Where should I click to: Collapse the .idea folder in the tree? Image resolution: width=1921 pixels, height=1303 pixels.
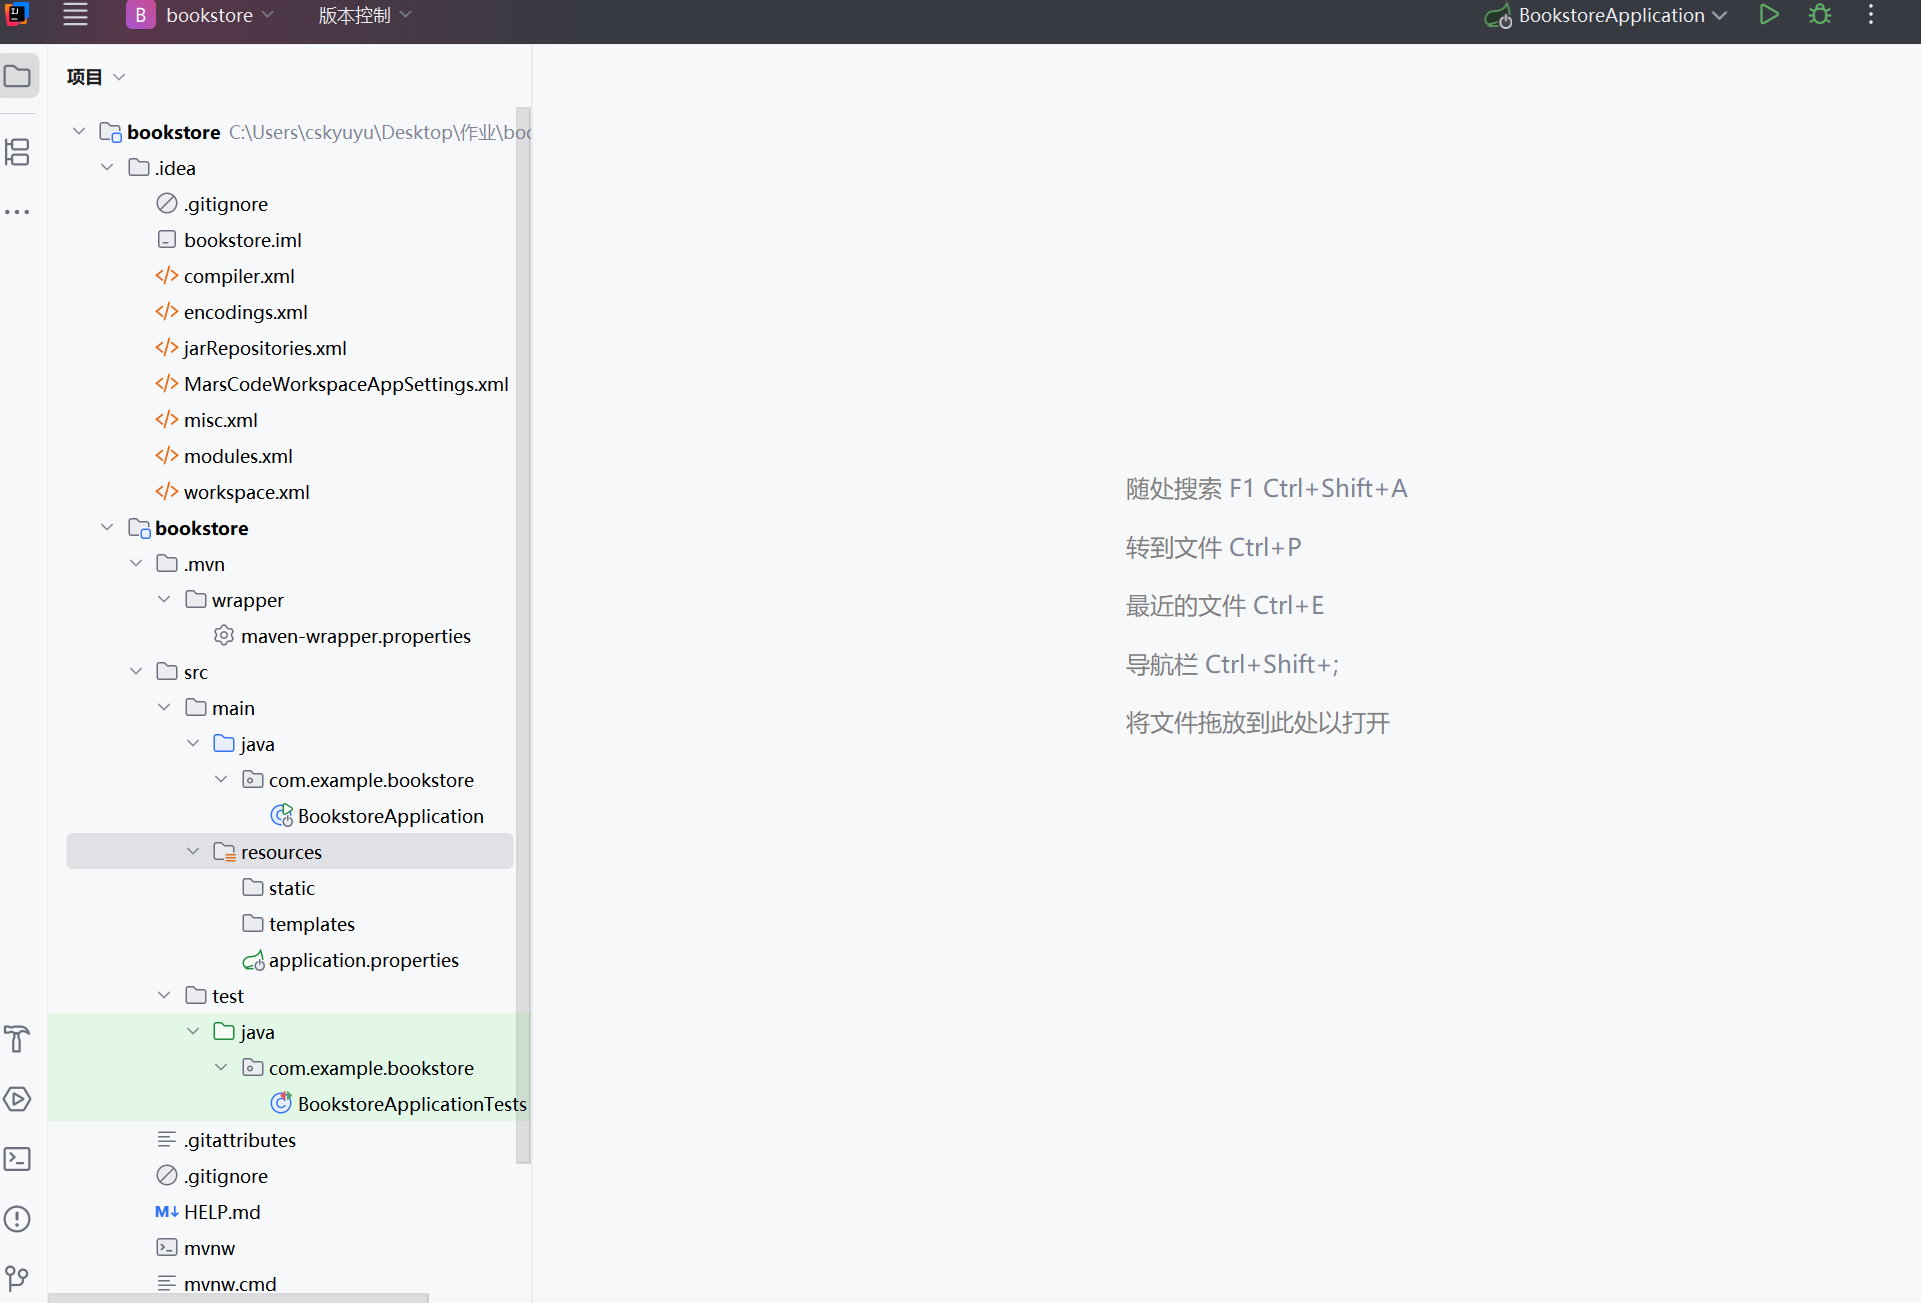coord(108,167)
